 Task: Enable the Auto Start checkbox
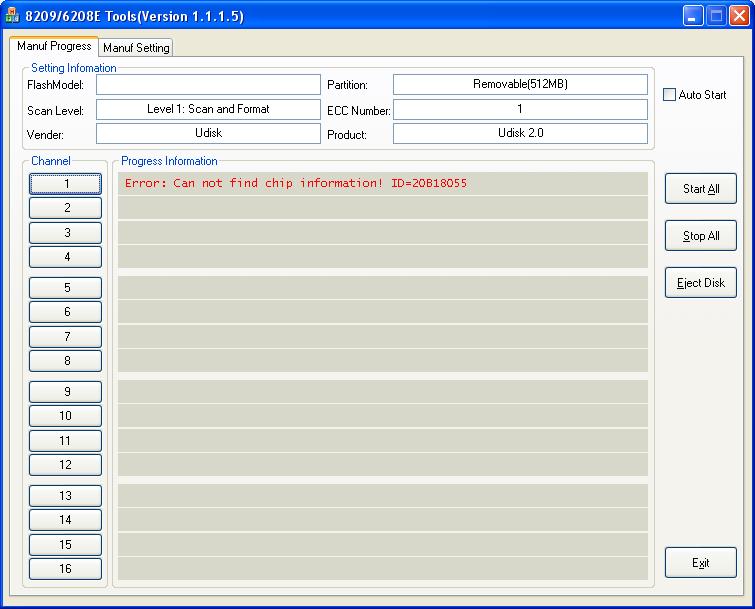[670, 95]
